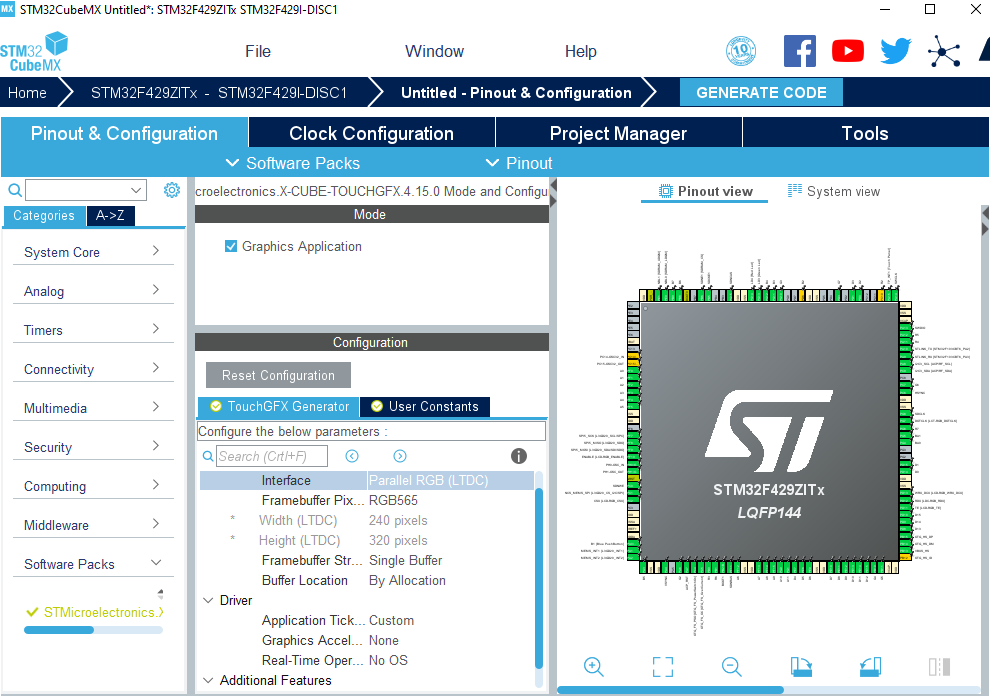Screen dimensions: 990x697
Task: Open the User Constants tab
Action: click(x=425, y=407)
